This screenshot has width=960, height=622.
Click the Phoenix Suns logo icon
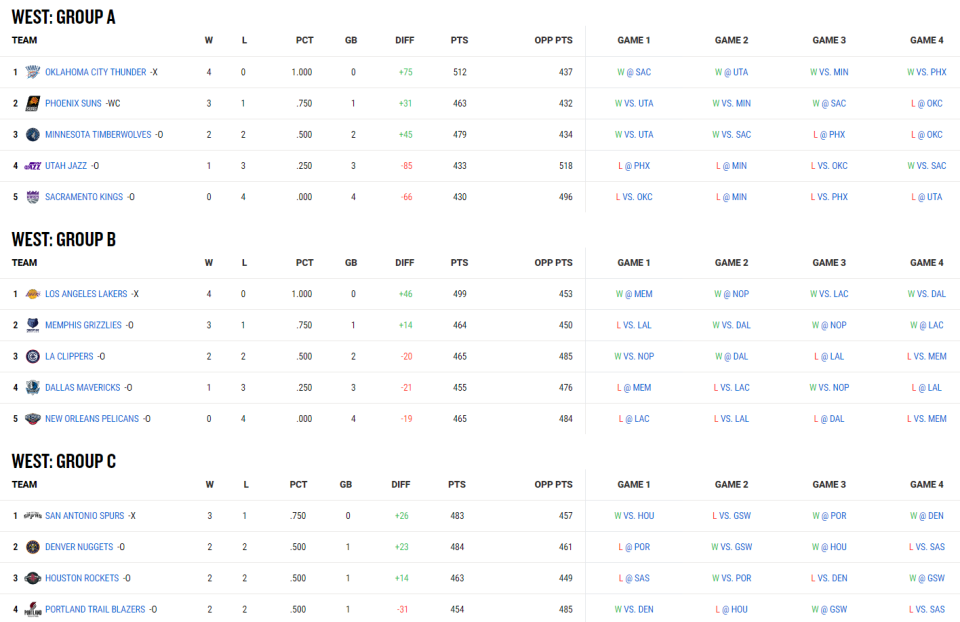pyautogui.click(x=33, y=103)
